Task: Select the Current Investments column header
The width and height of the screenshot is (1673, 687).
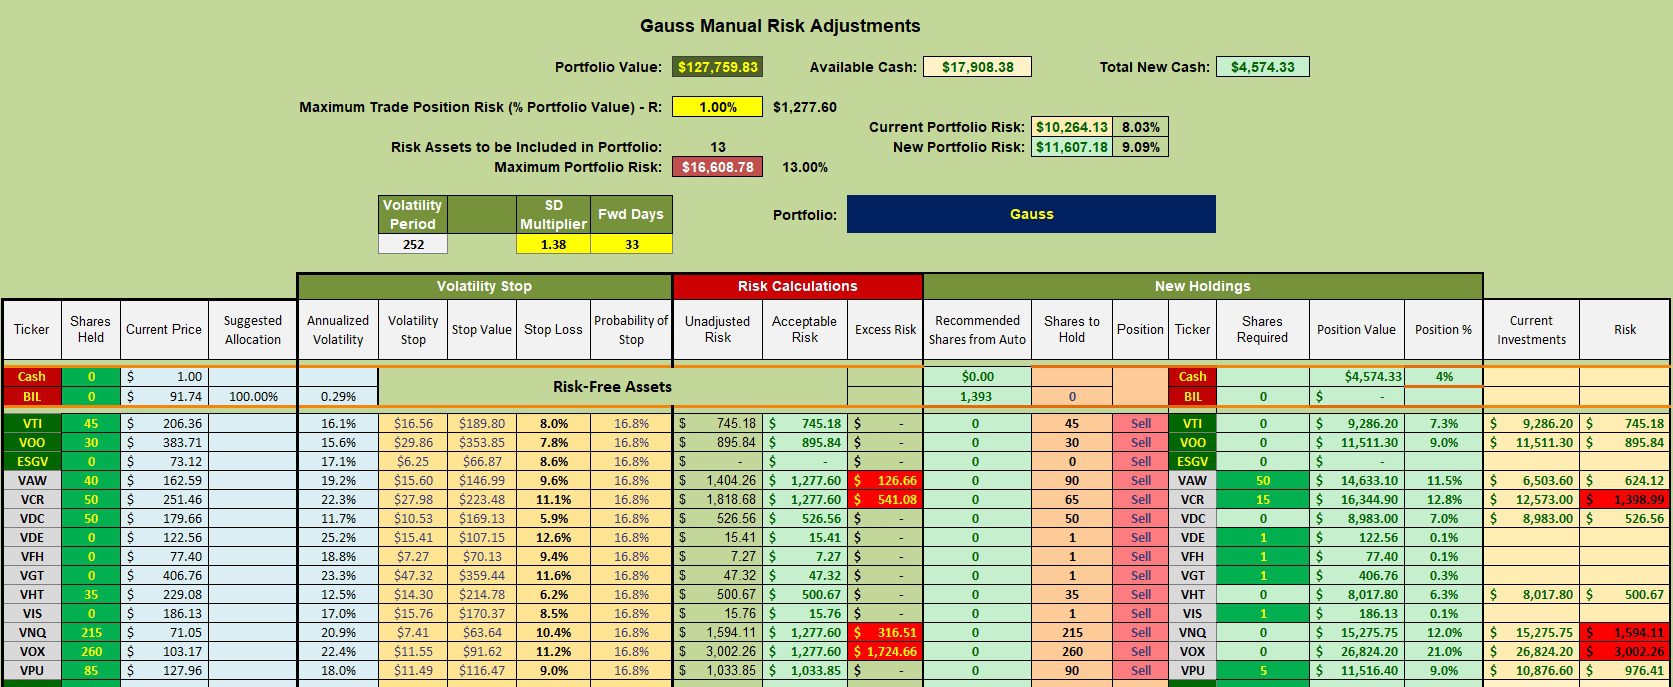Action: click(x=1531, y=330)
